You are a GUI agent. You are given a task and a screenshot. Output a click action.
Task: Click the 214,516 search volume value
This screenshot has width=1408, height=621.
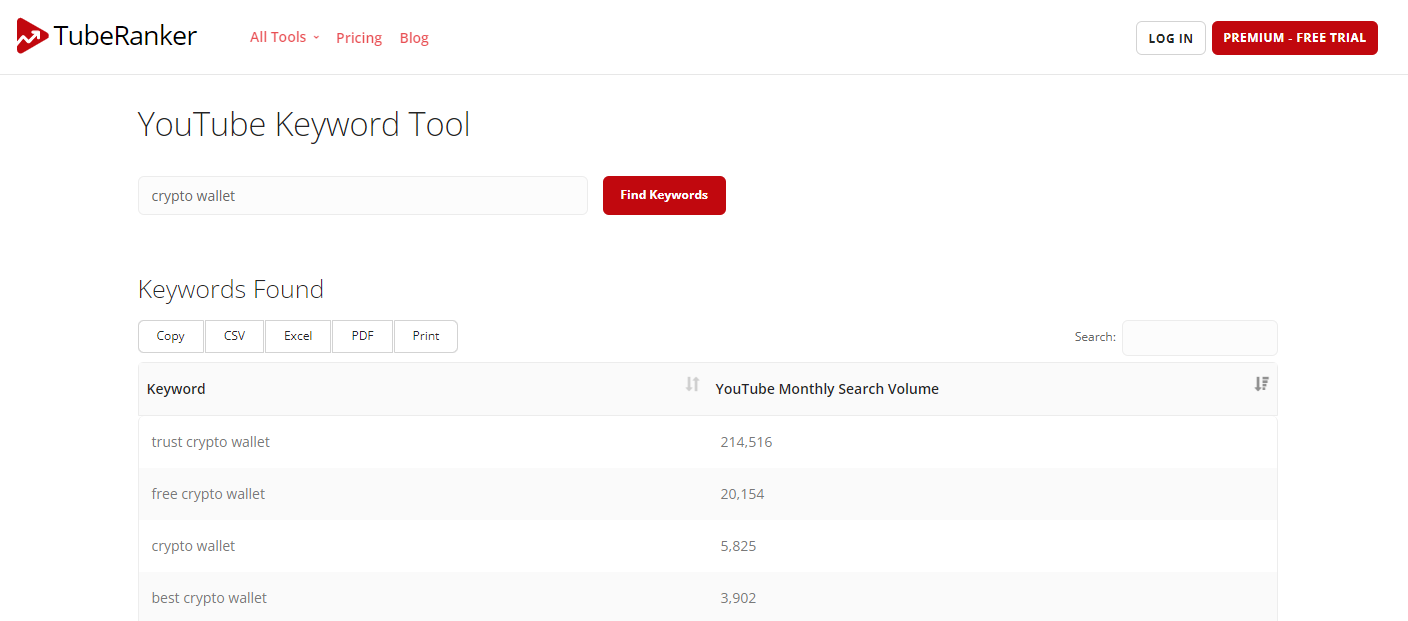tap(746, 442)
